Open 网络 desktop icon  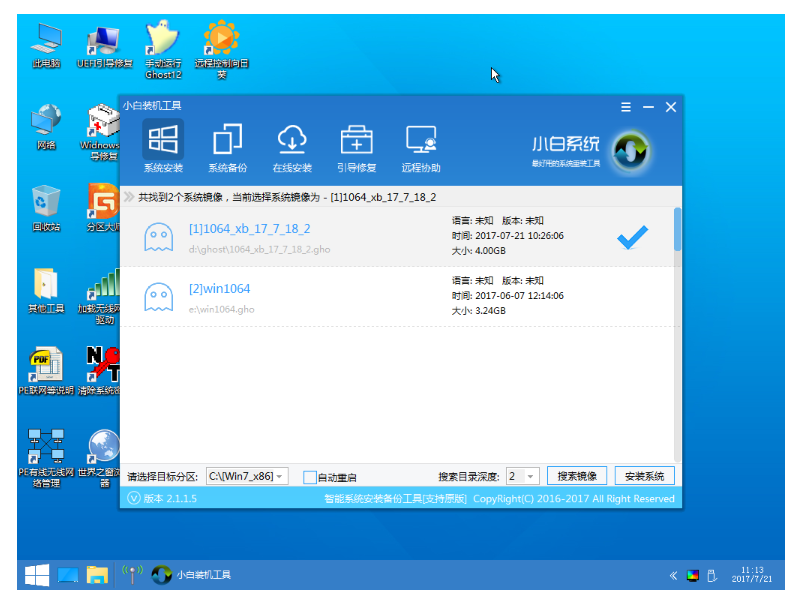[46, 127]
